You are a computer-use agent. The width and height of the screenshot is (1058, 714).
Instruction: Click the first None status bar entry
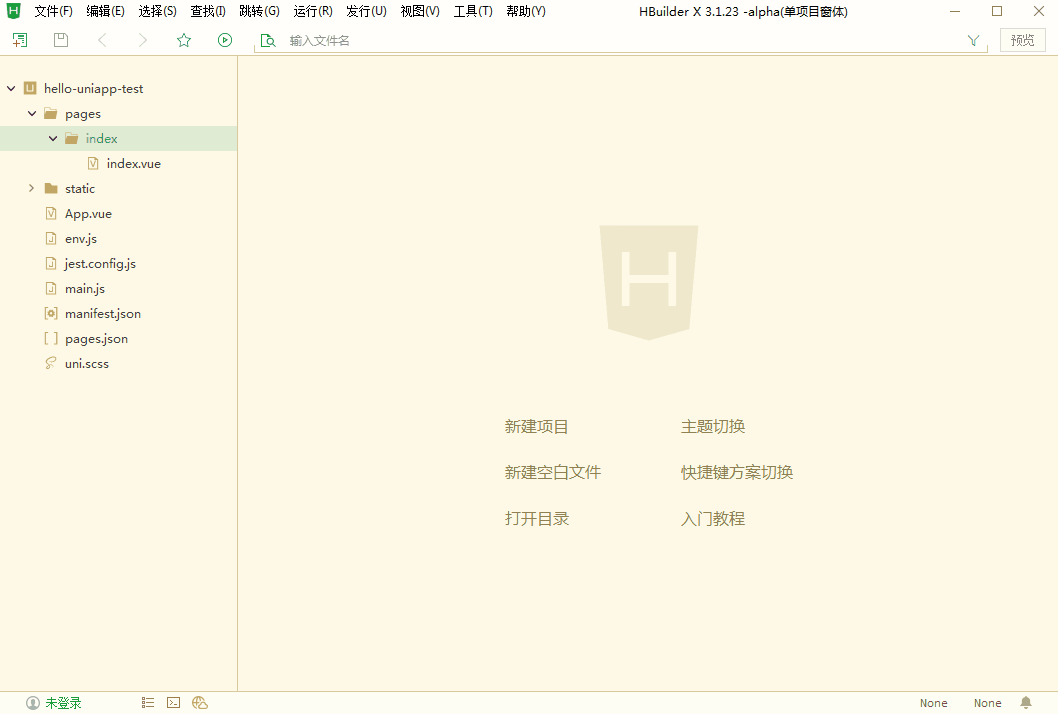(933, 703)
